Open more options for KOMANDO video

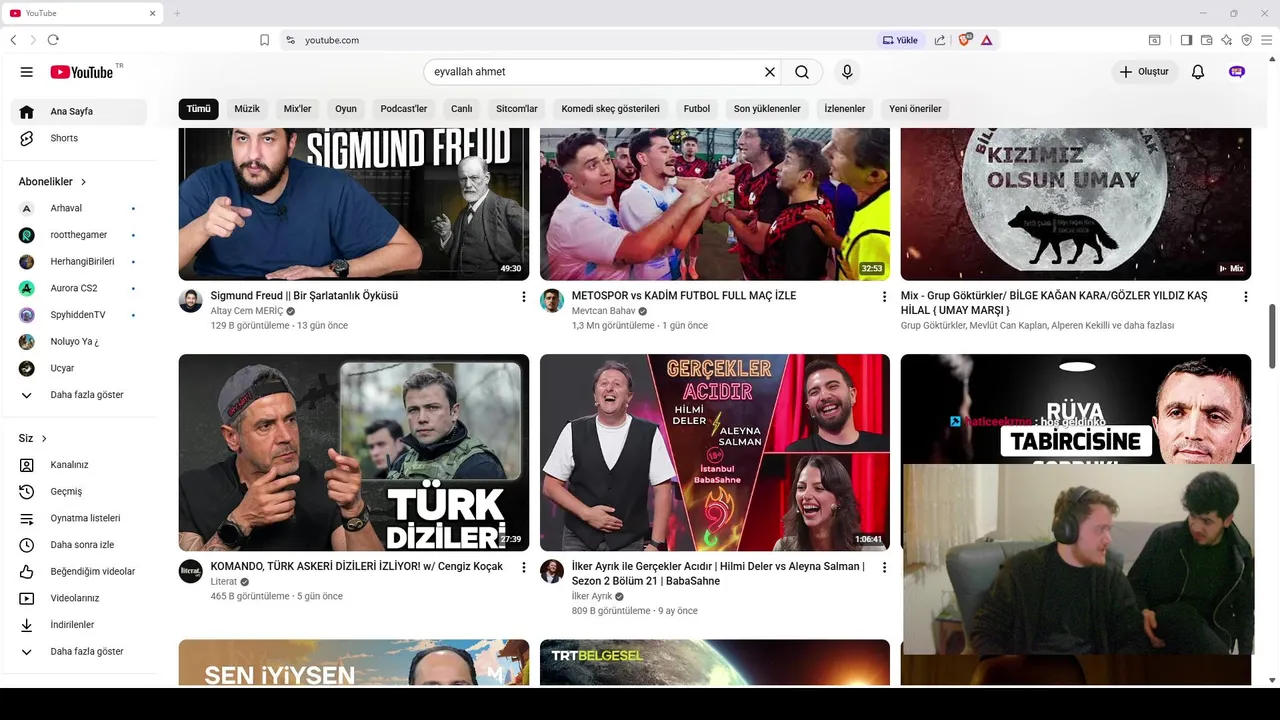click(x=523, y=567)
